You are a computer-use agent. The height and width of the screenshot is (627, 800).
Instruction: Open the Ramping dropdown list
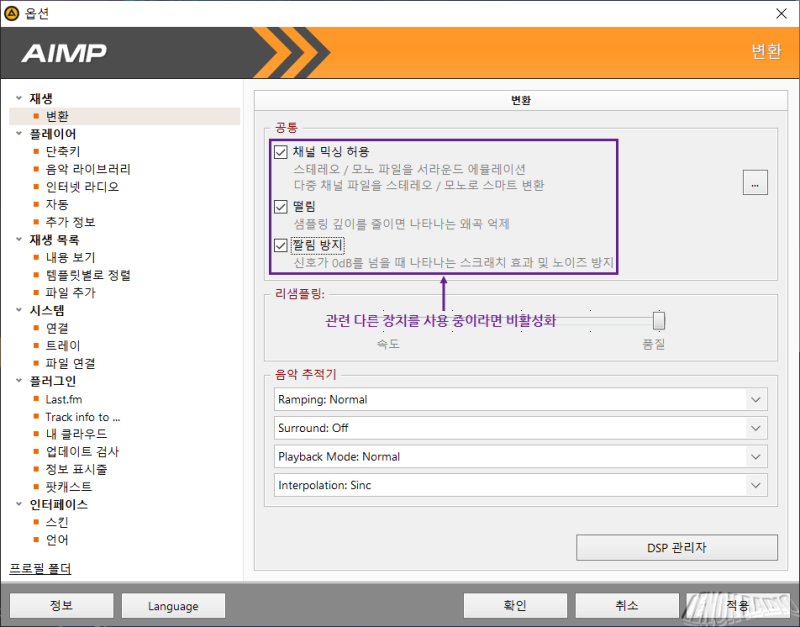[757, 399]
